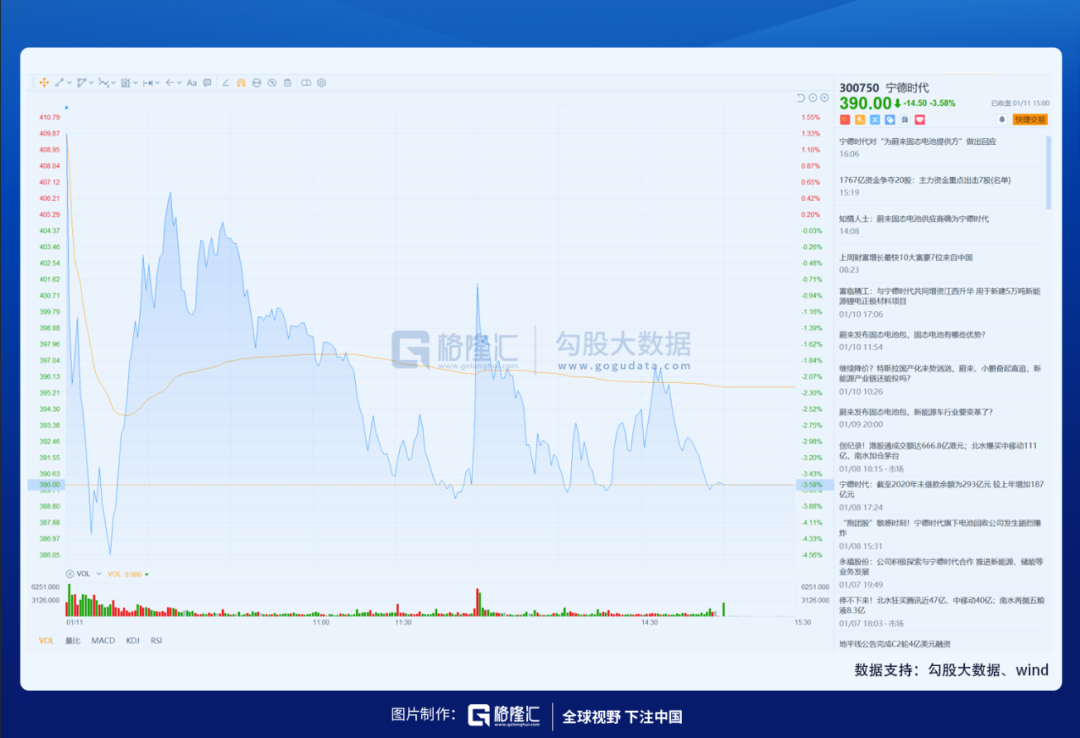Click the toolbar drag handle grip
This screenshot has height=738, width=1080.
[32, 83]
